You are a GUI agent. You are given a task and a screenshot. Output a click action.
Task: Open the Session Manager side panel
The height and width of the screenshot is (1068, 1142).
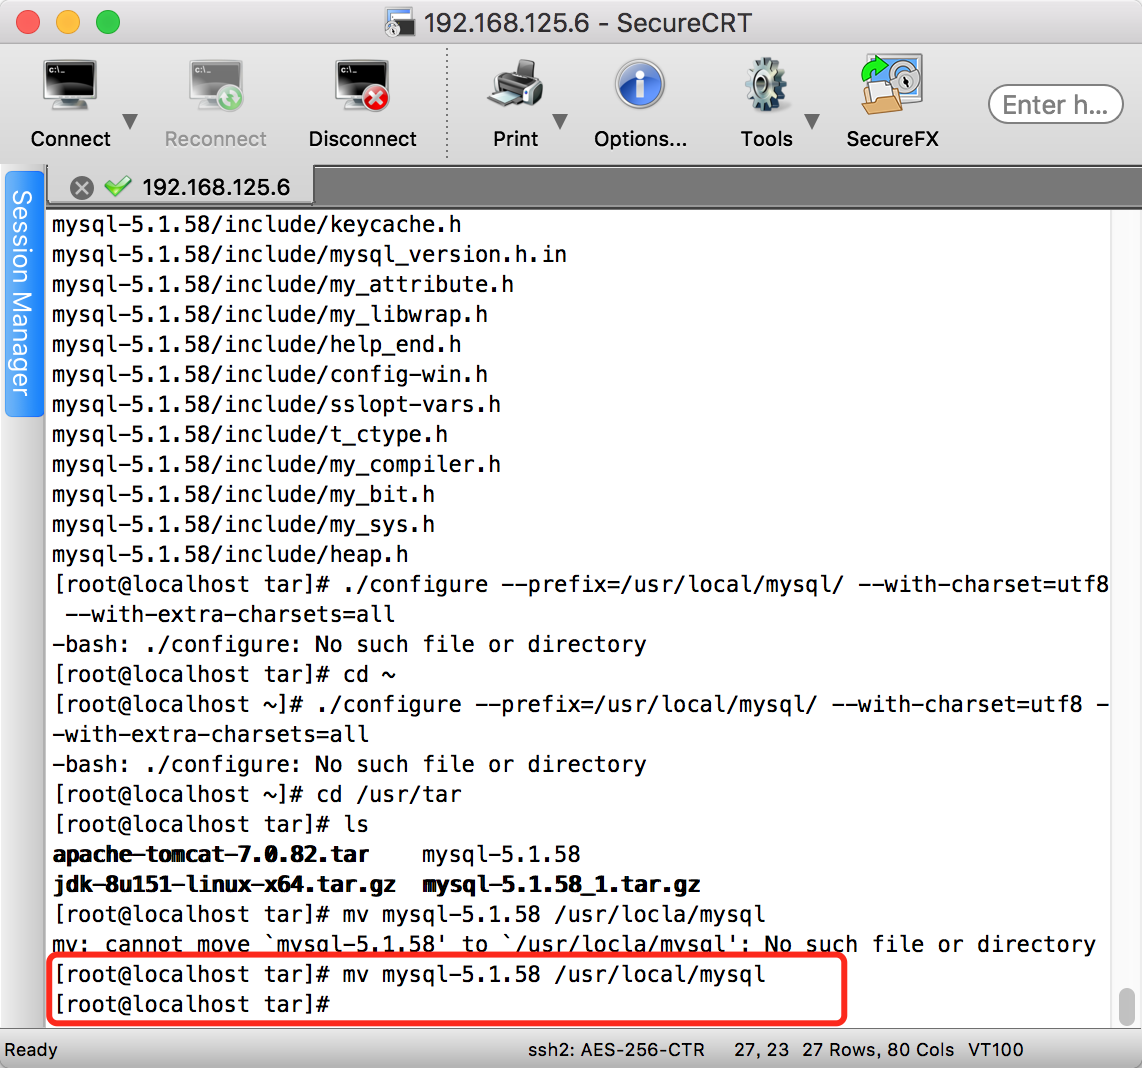[24, 294]
